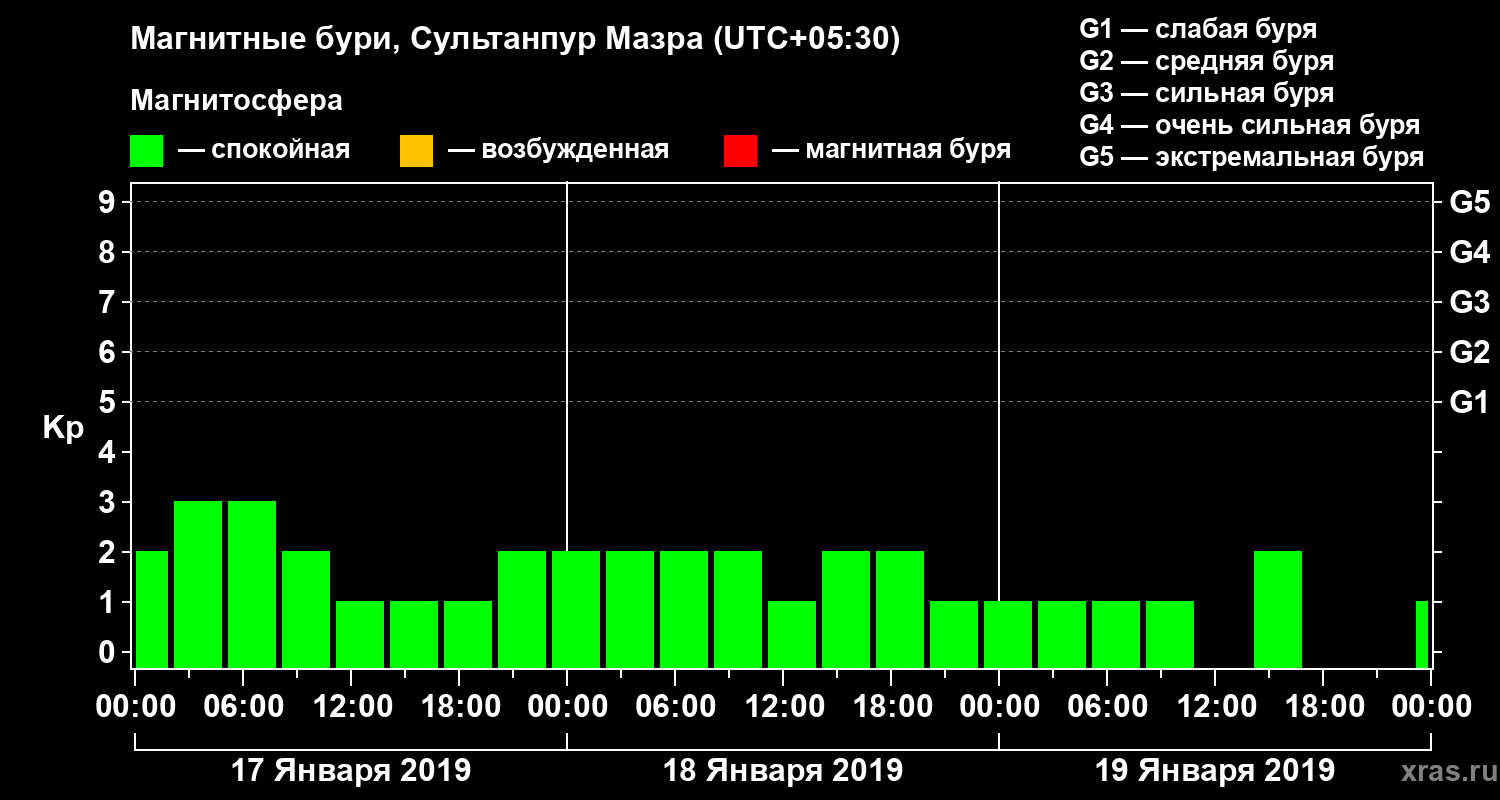Click the G1 label on the right axis

click(1469, 403)
